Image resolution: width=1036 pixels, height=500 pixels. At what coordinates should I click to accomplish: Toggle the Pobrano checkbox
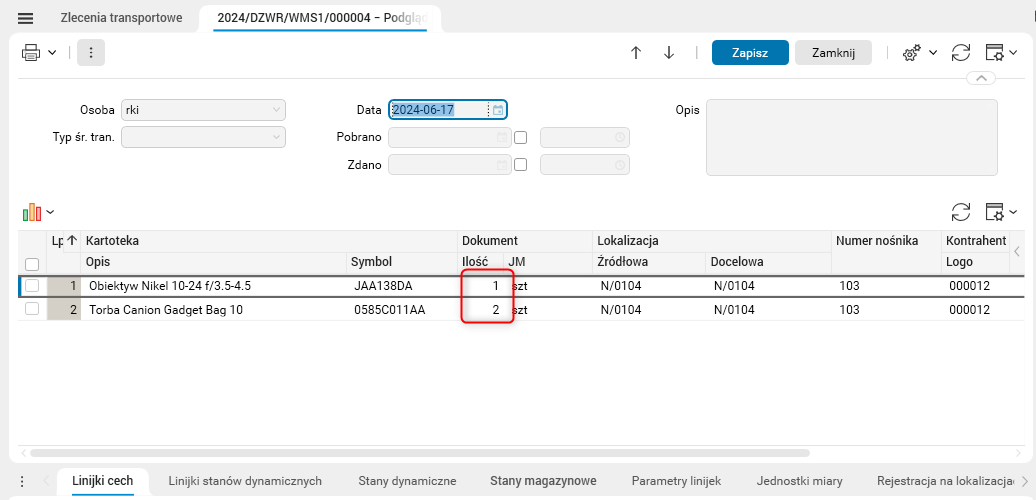point(521,137)
